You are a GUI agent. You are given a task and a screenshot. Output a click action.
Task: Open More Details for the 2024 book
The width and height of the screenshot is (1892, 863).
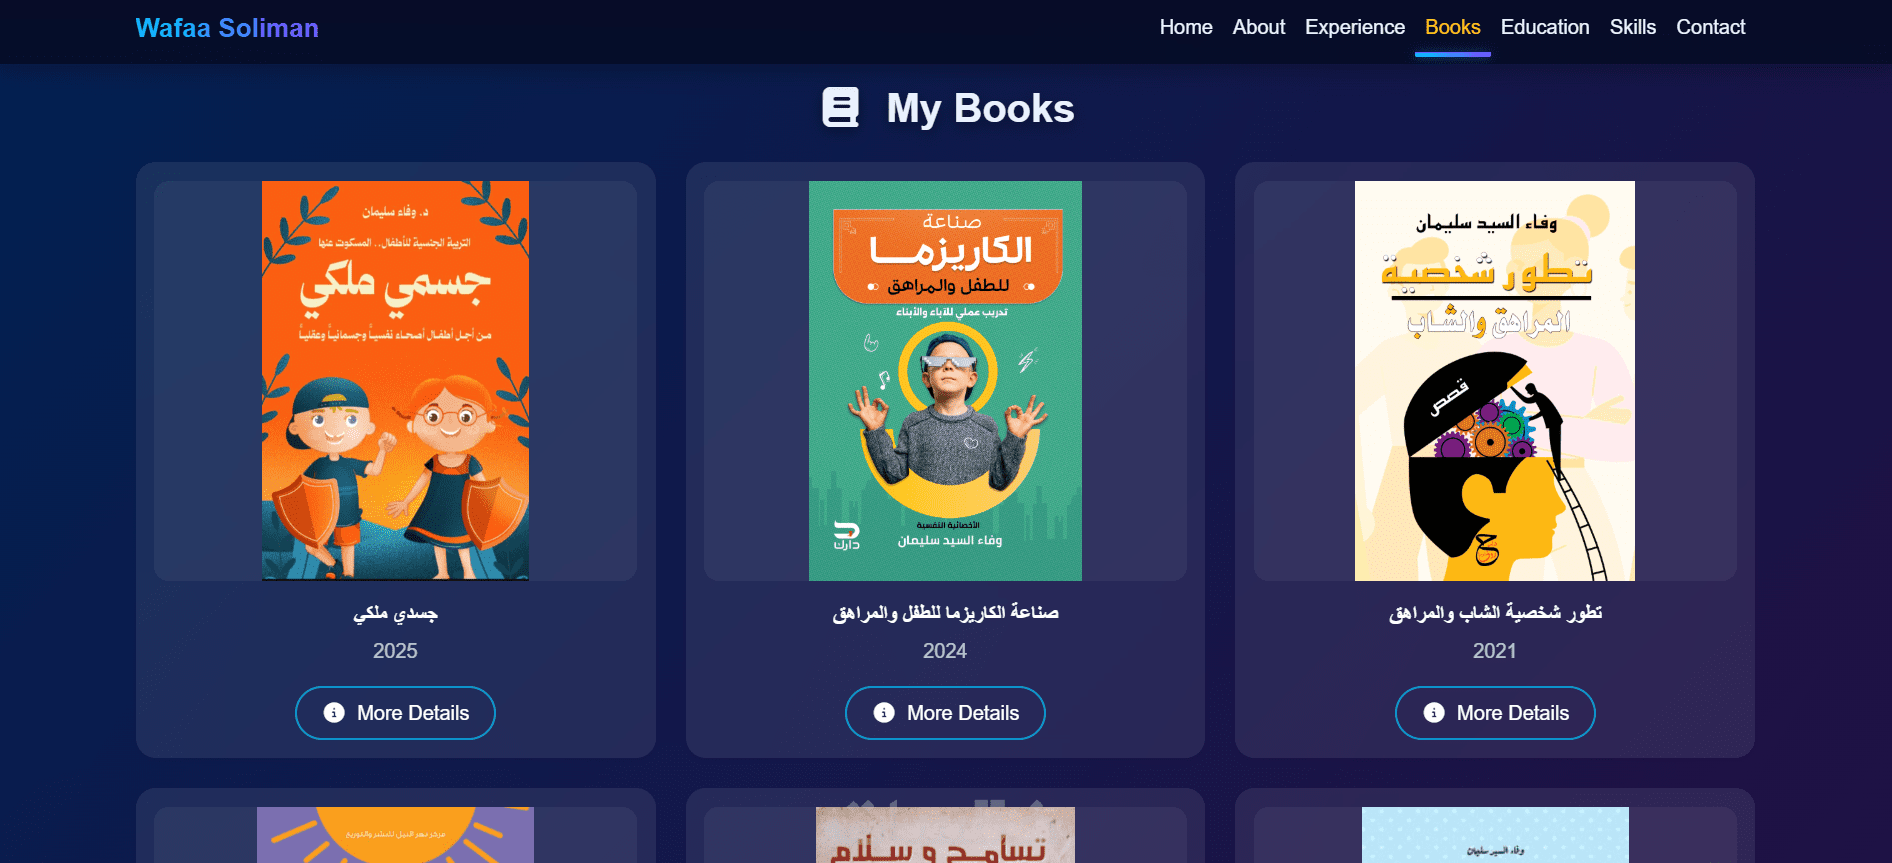(x=945, y=713)
